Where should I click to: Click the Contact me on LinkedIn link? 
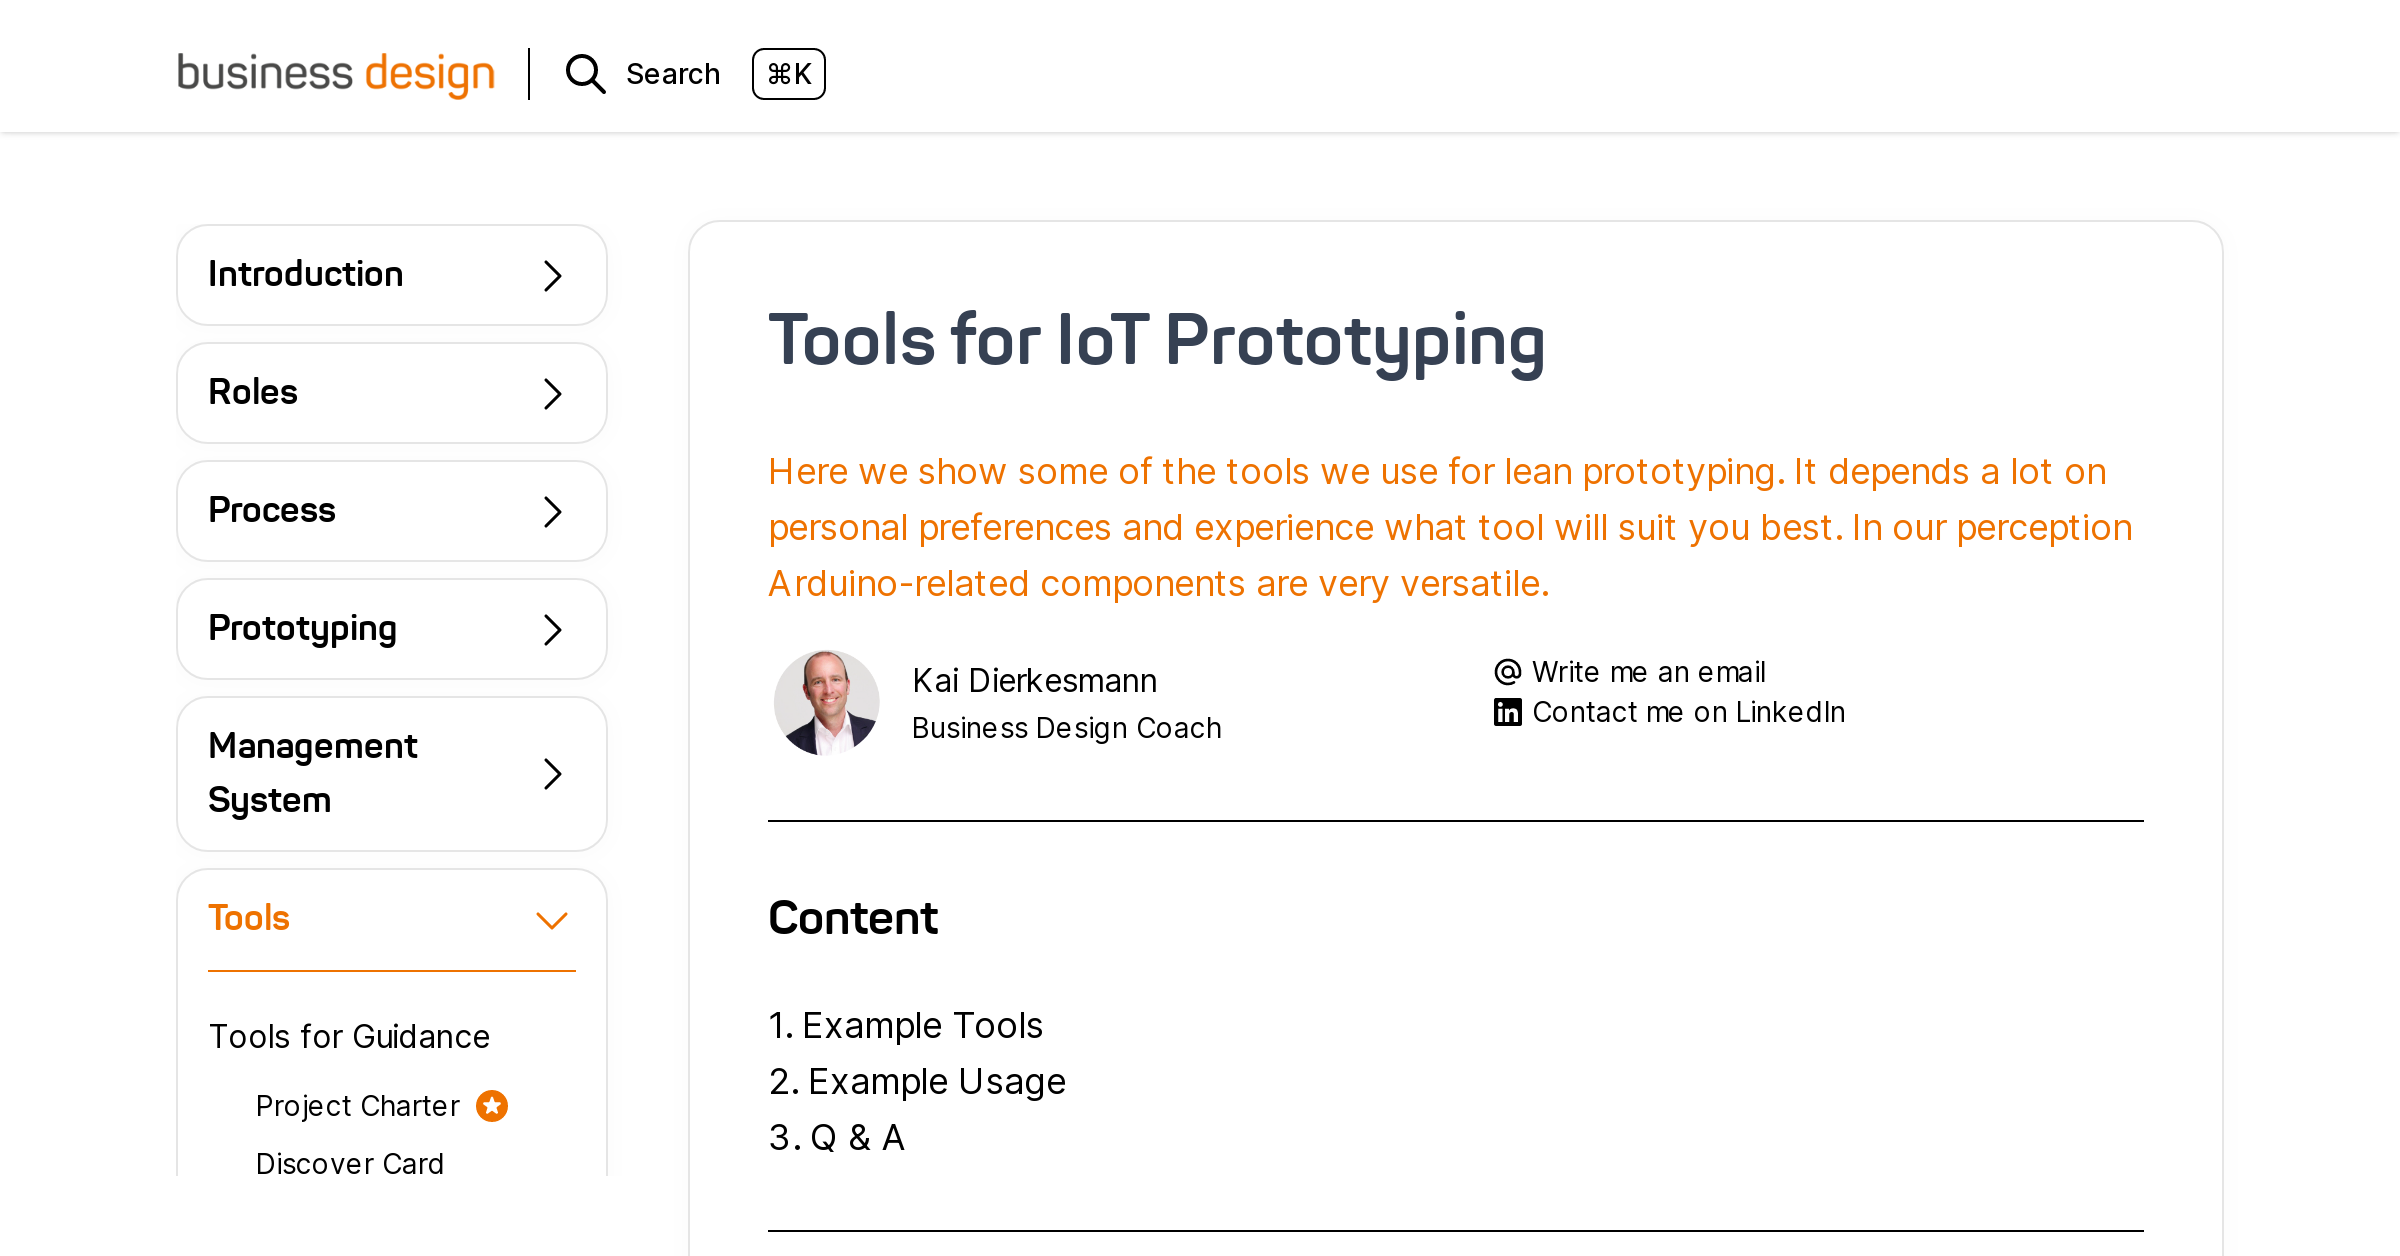coord(1688,711)
